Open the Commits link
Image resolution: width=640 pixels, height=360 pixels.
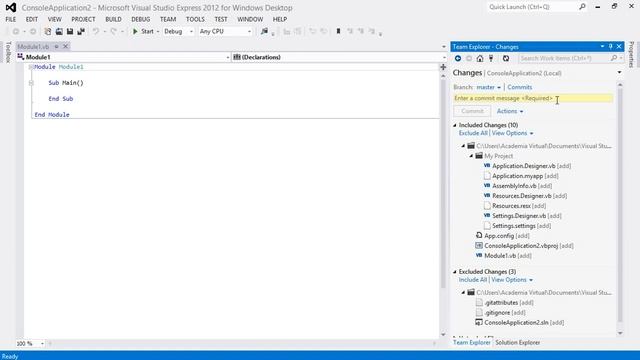click(520, 87)
